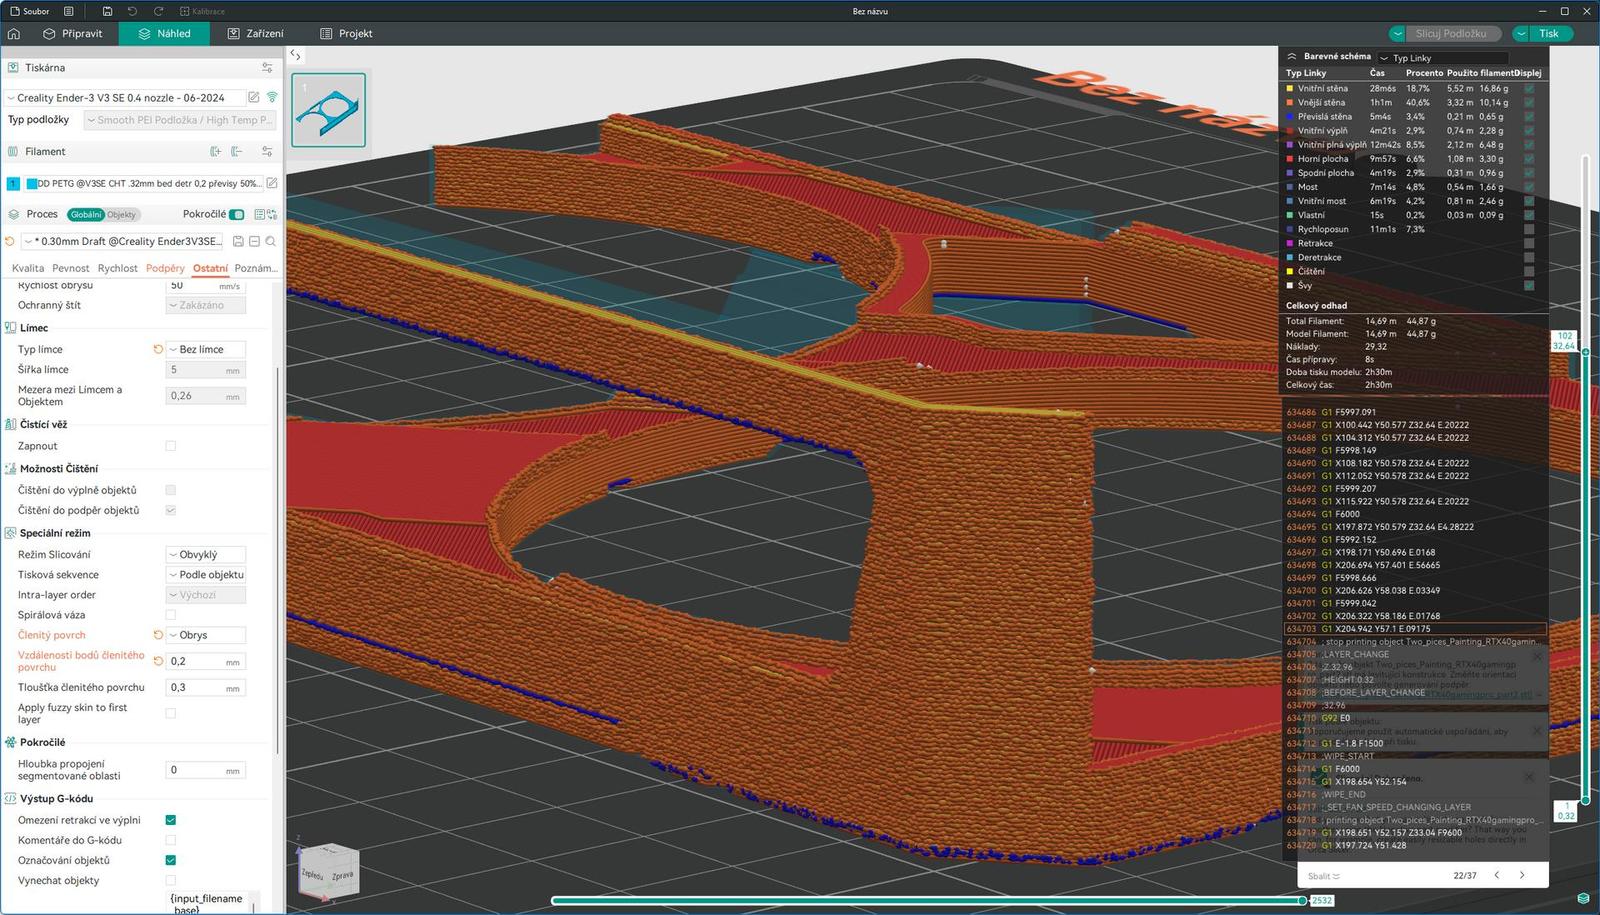This screenshot has width=1600, height=915.
Task: Click the yellow Vnitřní stěna color swatch
Action: [x=1289, y=88]
